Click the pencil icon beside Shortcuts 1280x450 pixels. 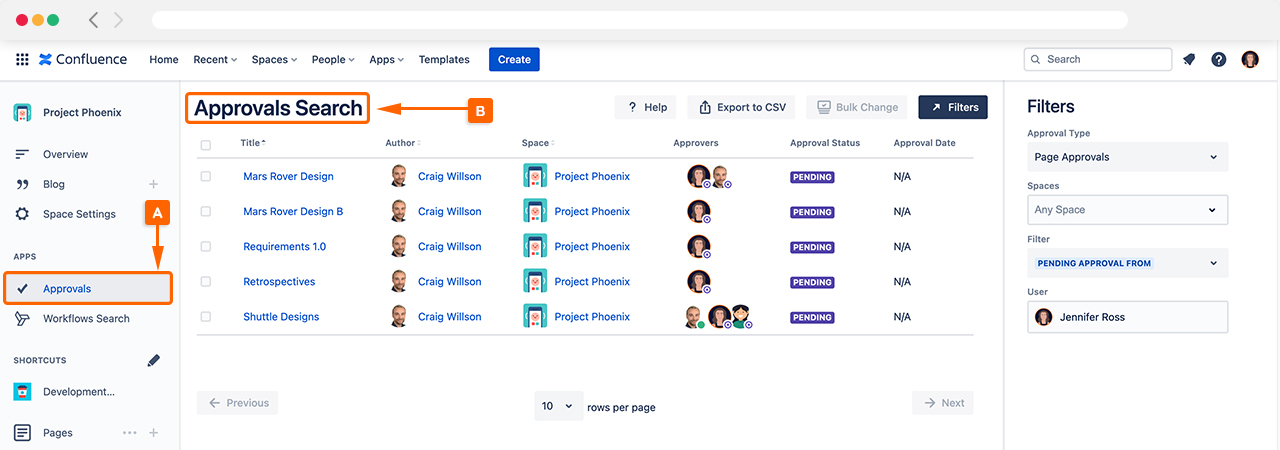153,360
